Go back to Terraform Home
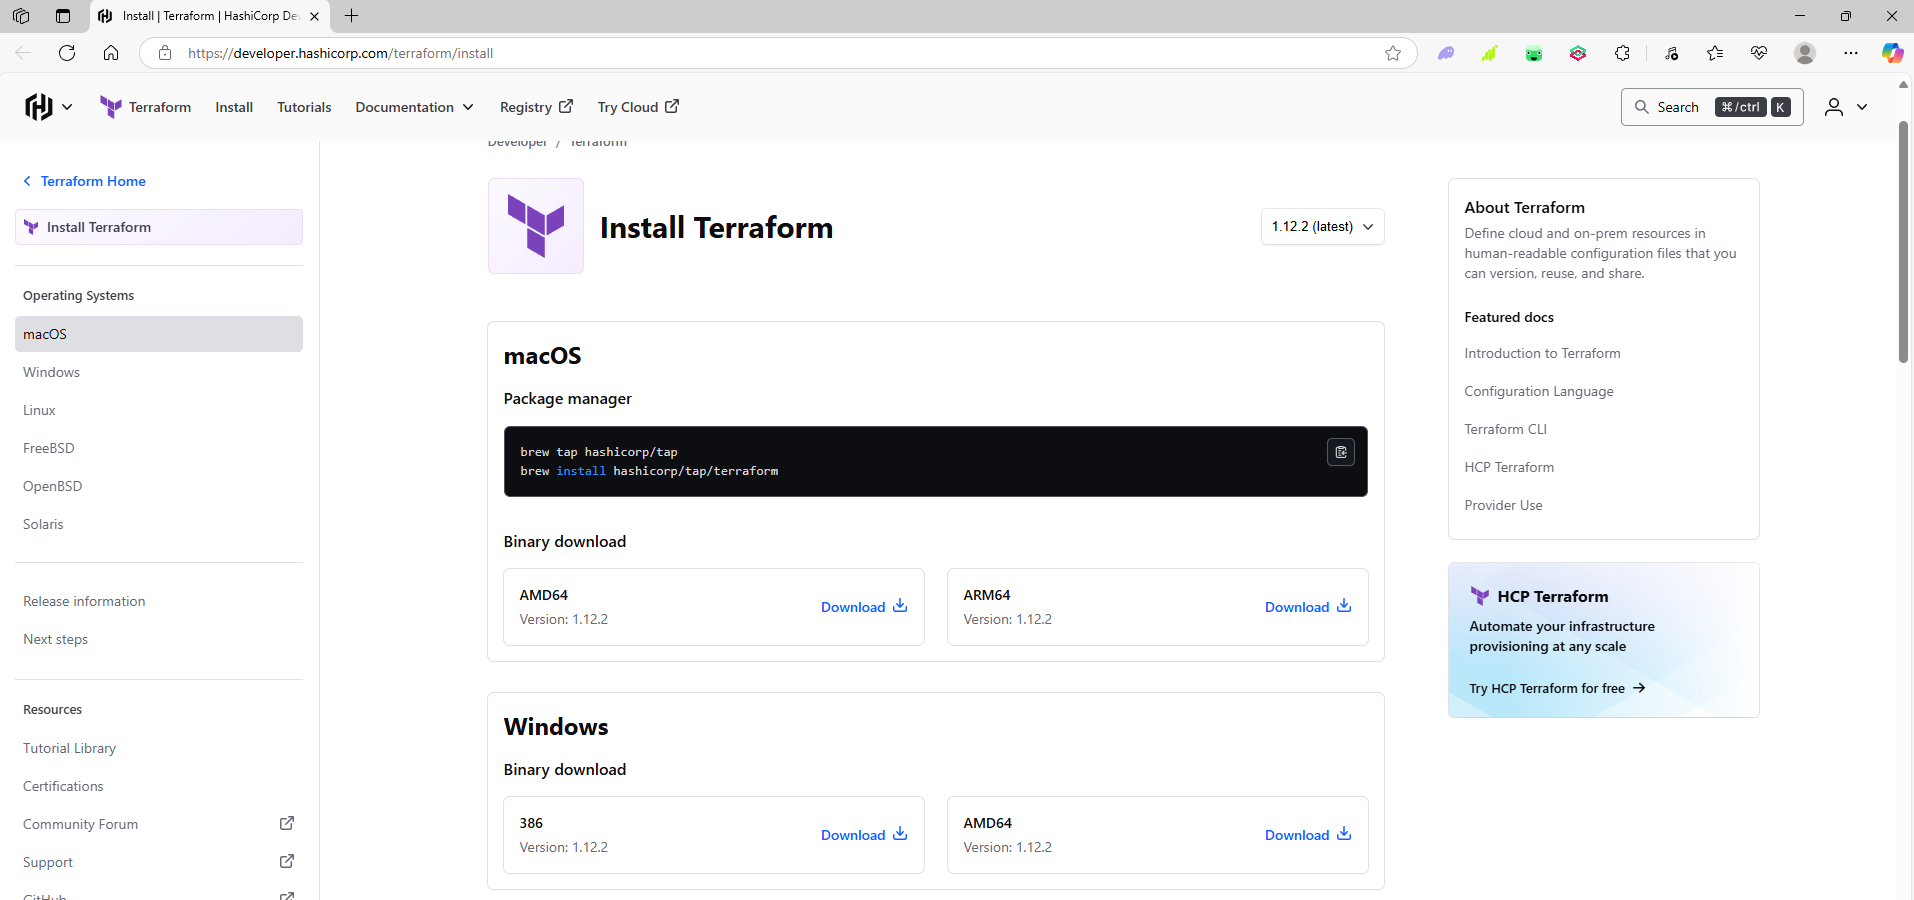 click(84, 181)
